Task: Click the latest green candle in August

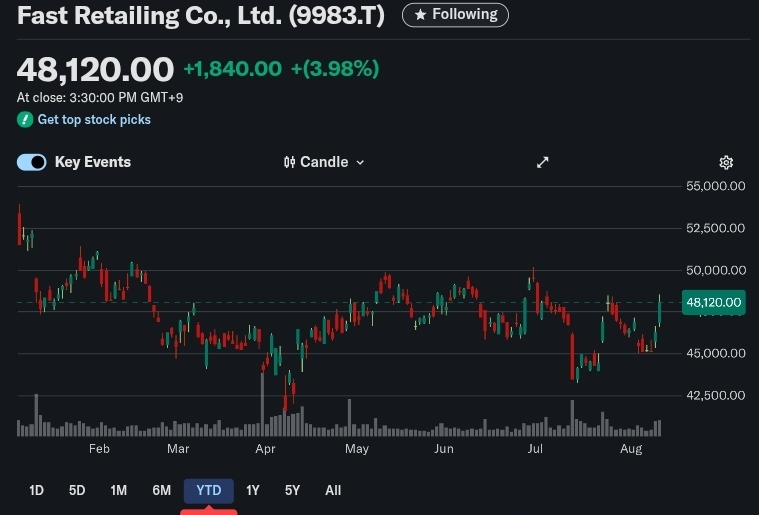Action: (659, 312)
